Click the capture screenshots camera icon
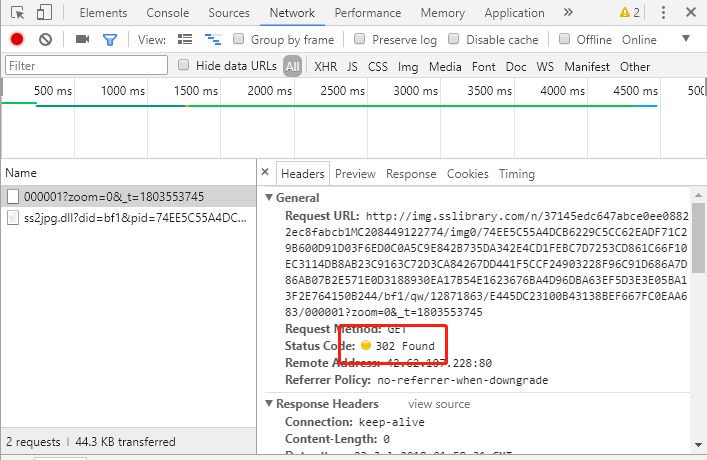707x460 pixels. click(82, 39)
